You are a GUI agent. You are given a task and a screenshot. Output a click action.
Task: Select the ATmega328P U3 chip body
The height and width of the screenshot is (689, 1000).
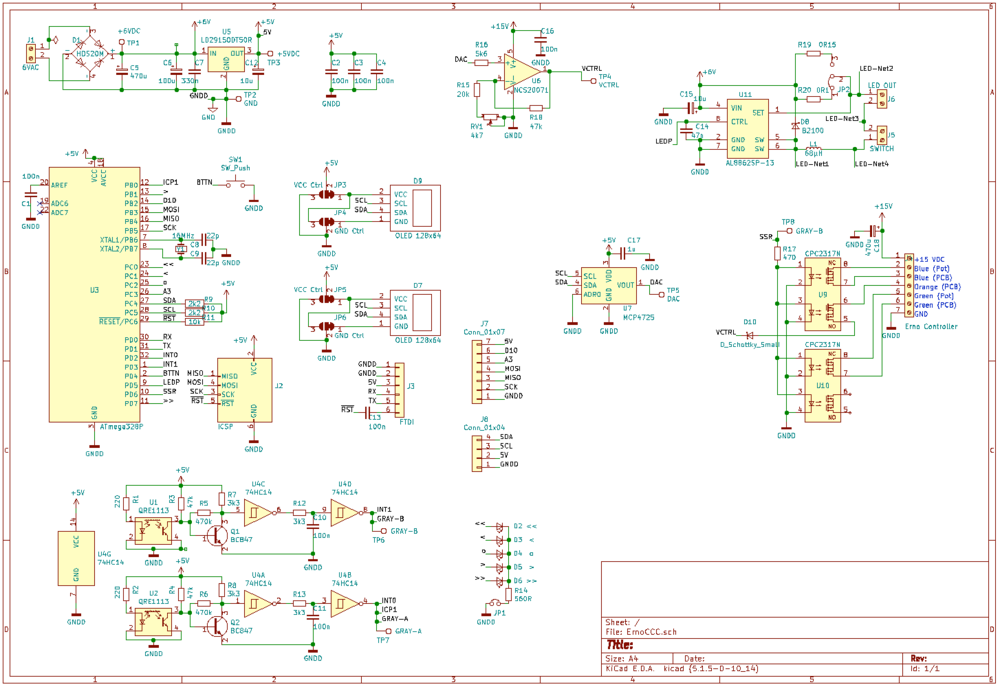94,295
